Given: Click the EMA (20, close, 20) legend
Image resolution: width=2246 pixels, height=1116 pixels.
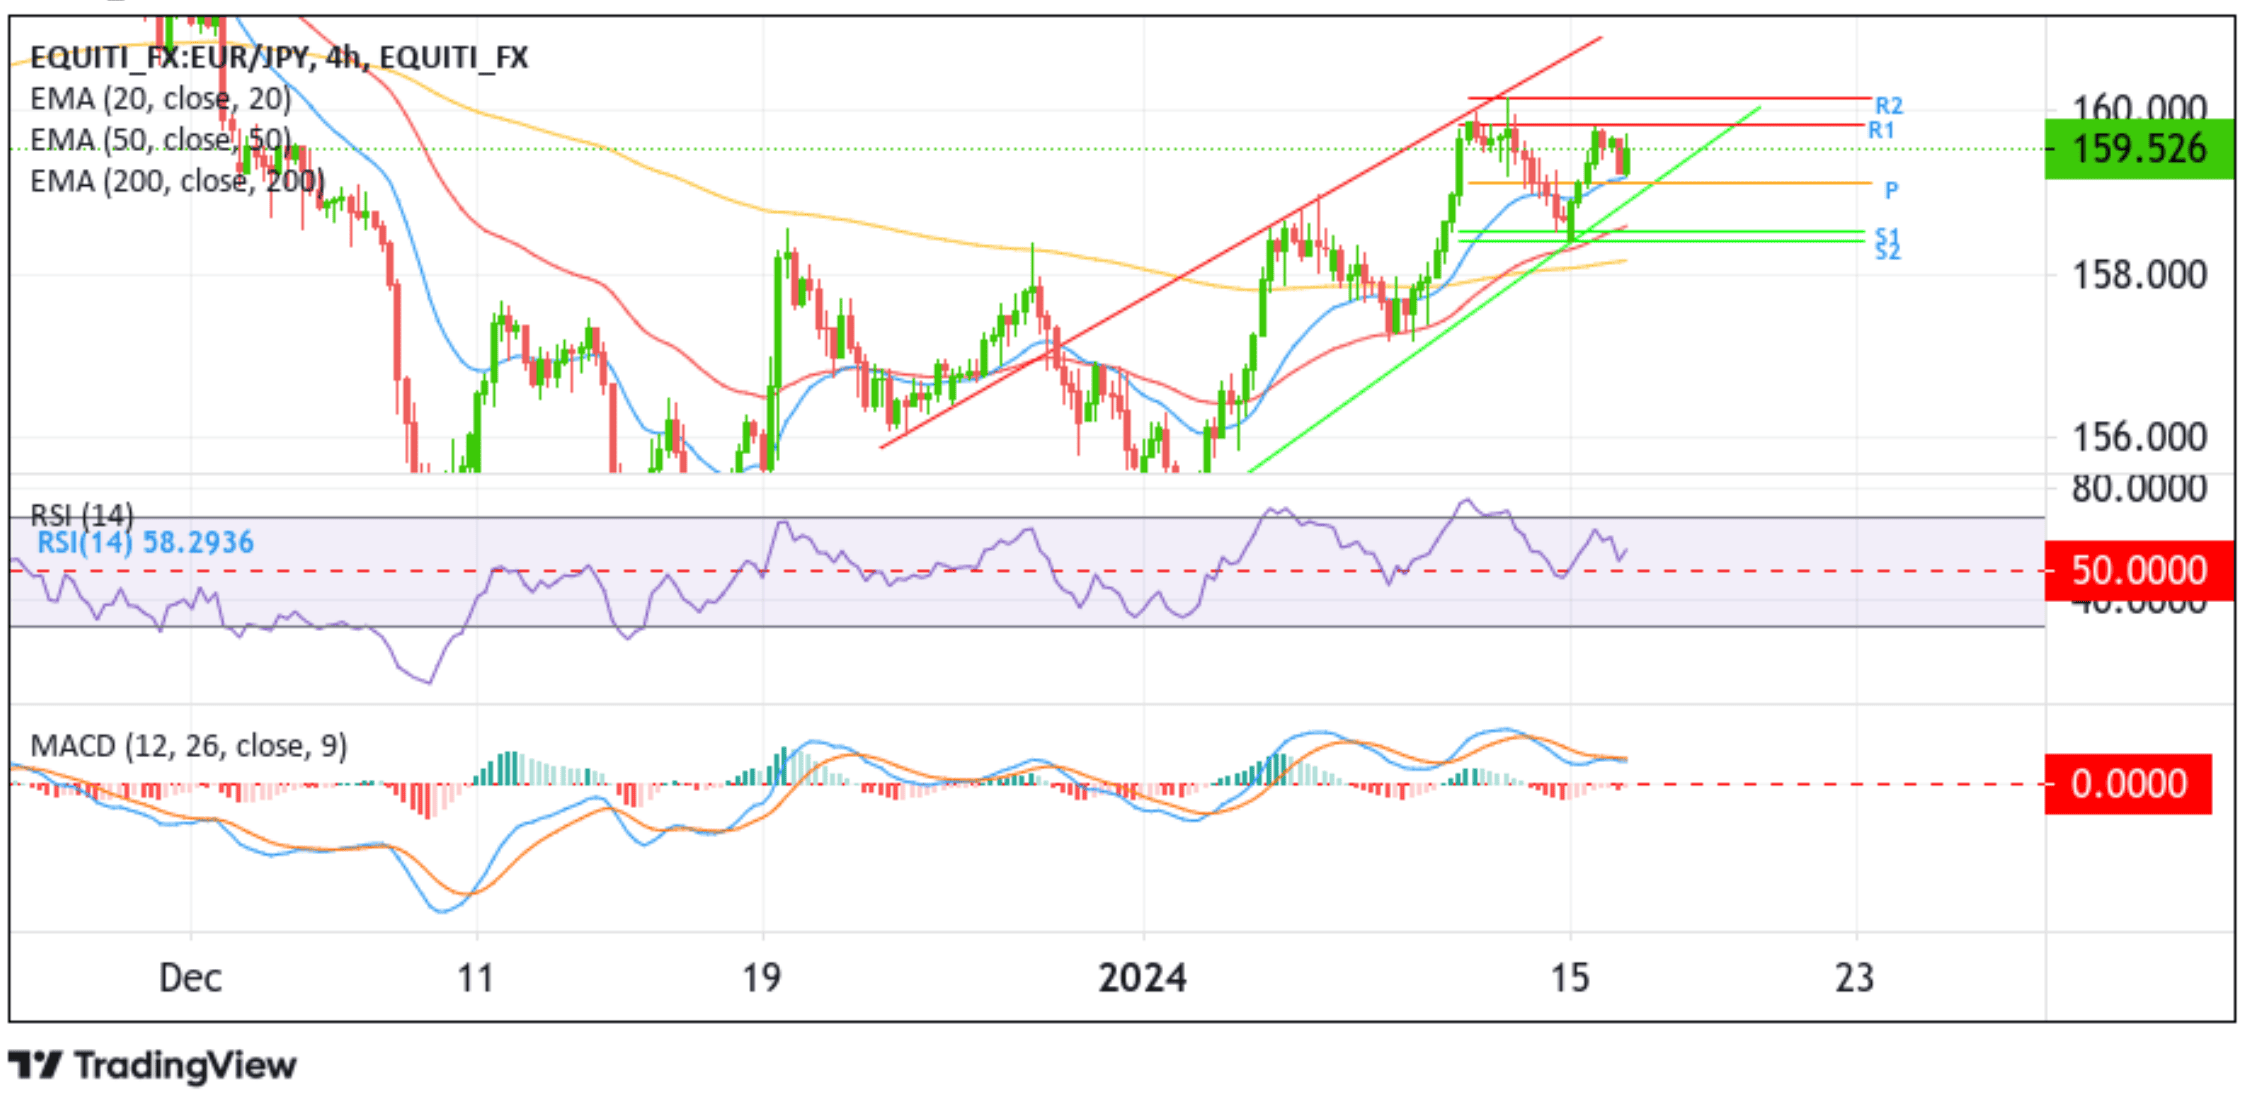Looking at the screenshot, I should (x=161, y=99).
